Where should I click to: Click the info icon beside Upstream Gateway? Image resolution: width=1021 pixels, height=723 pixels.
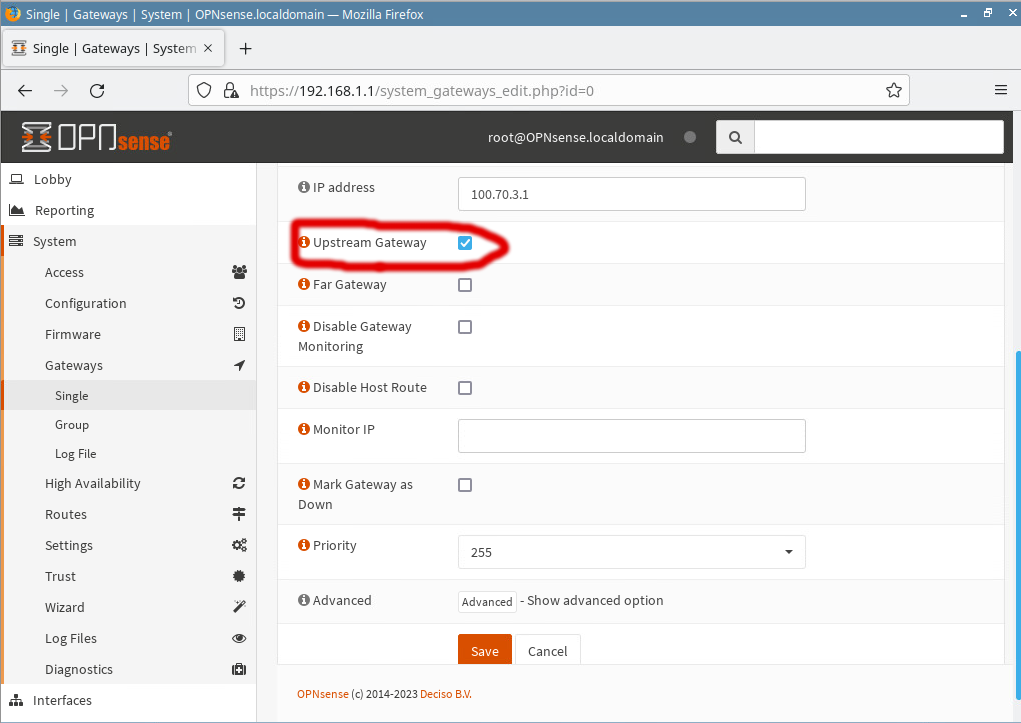[x=304, y=243]
